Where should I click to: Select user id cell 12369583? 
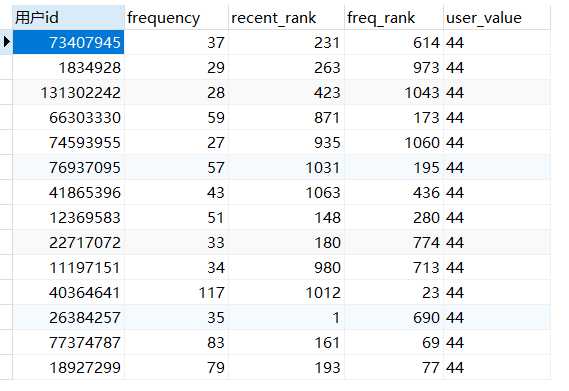pyautogui.click(x=68, y=217)
